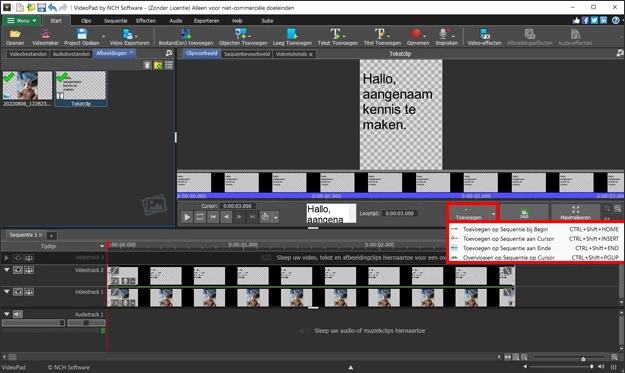This screenshot has width=625, height=373.
Task: Open the Clips ribbon tab
Action: pos(86,21)
